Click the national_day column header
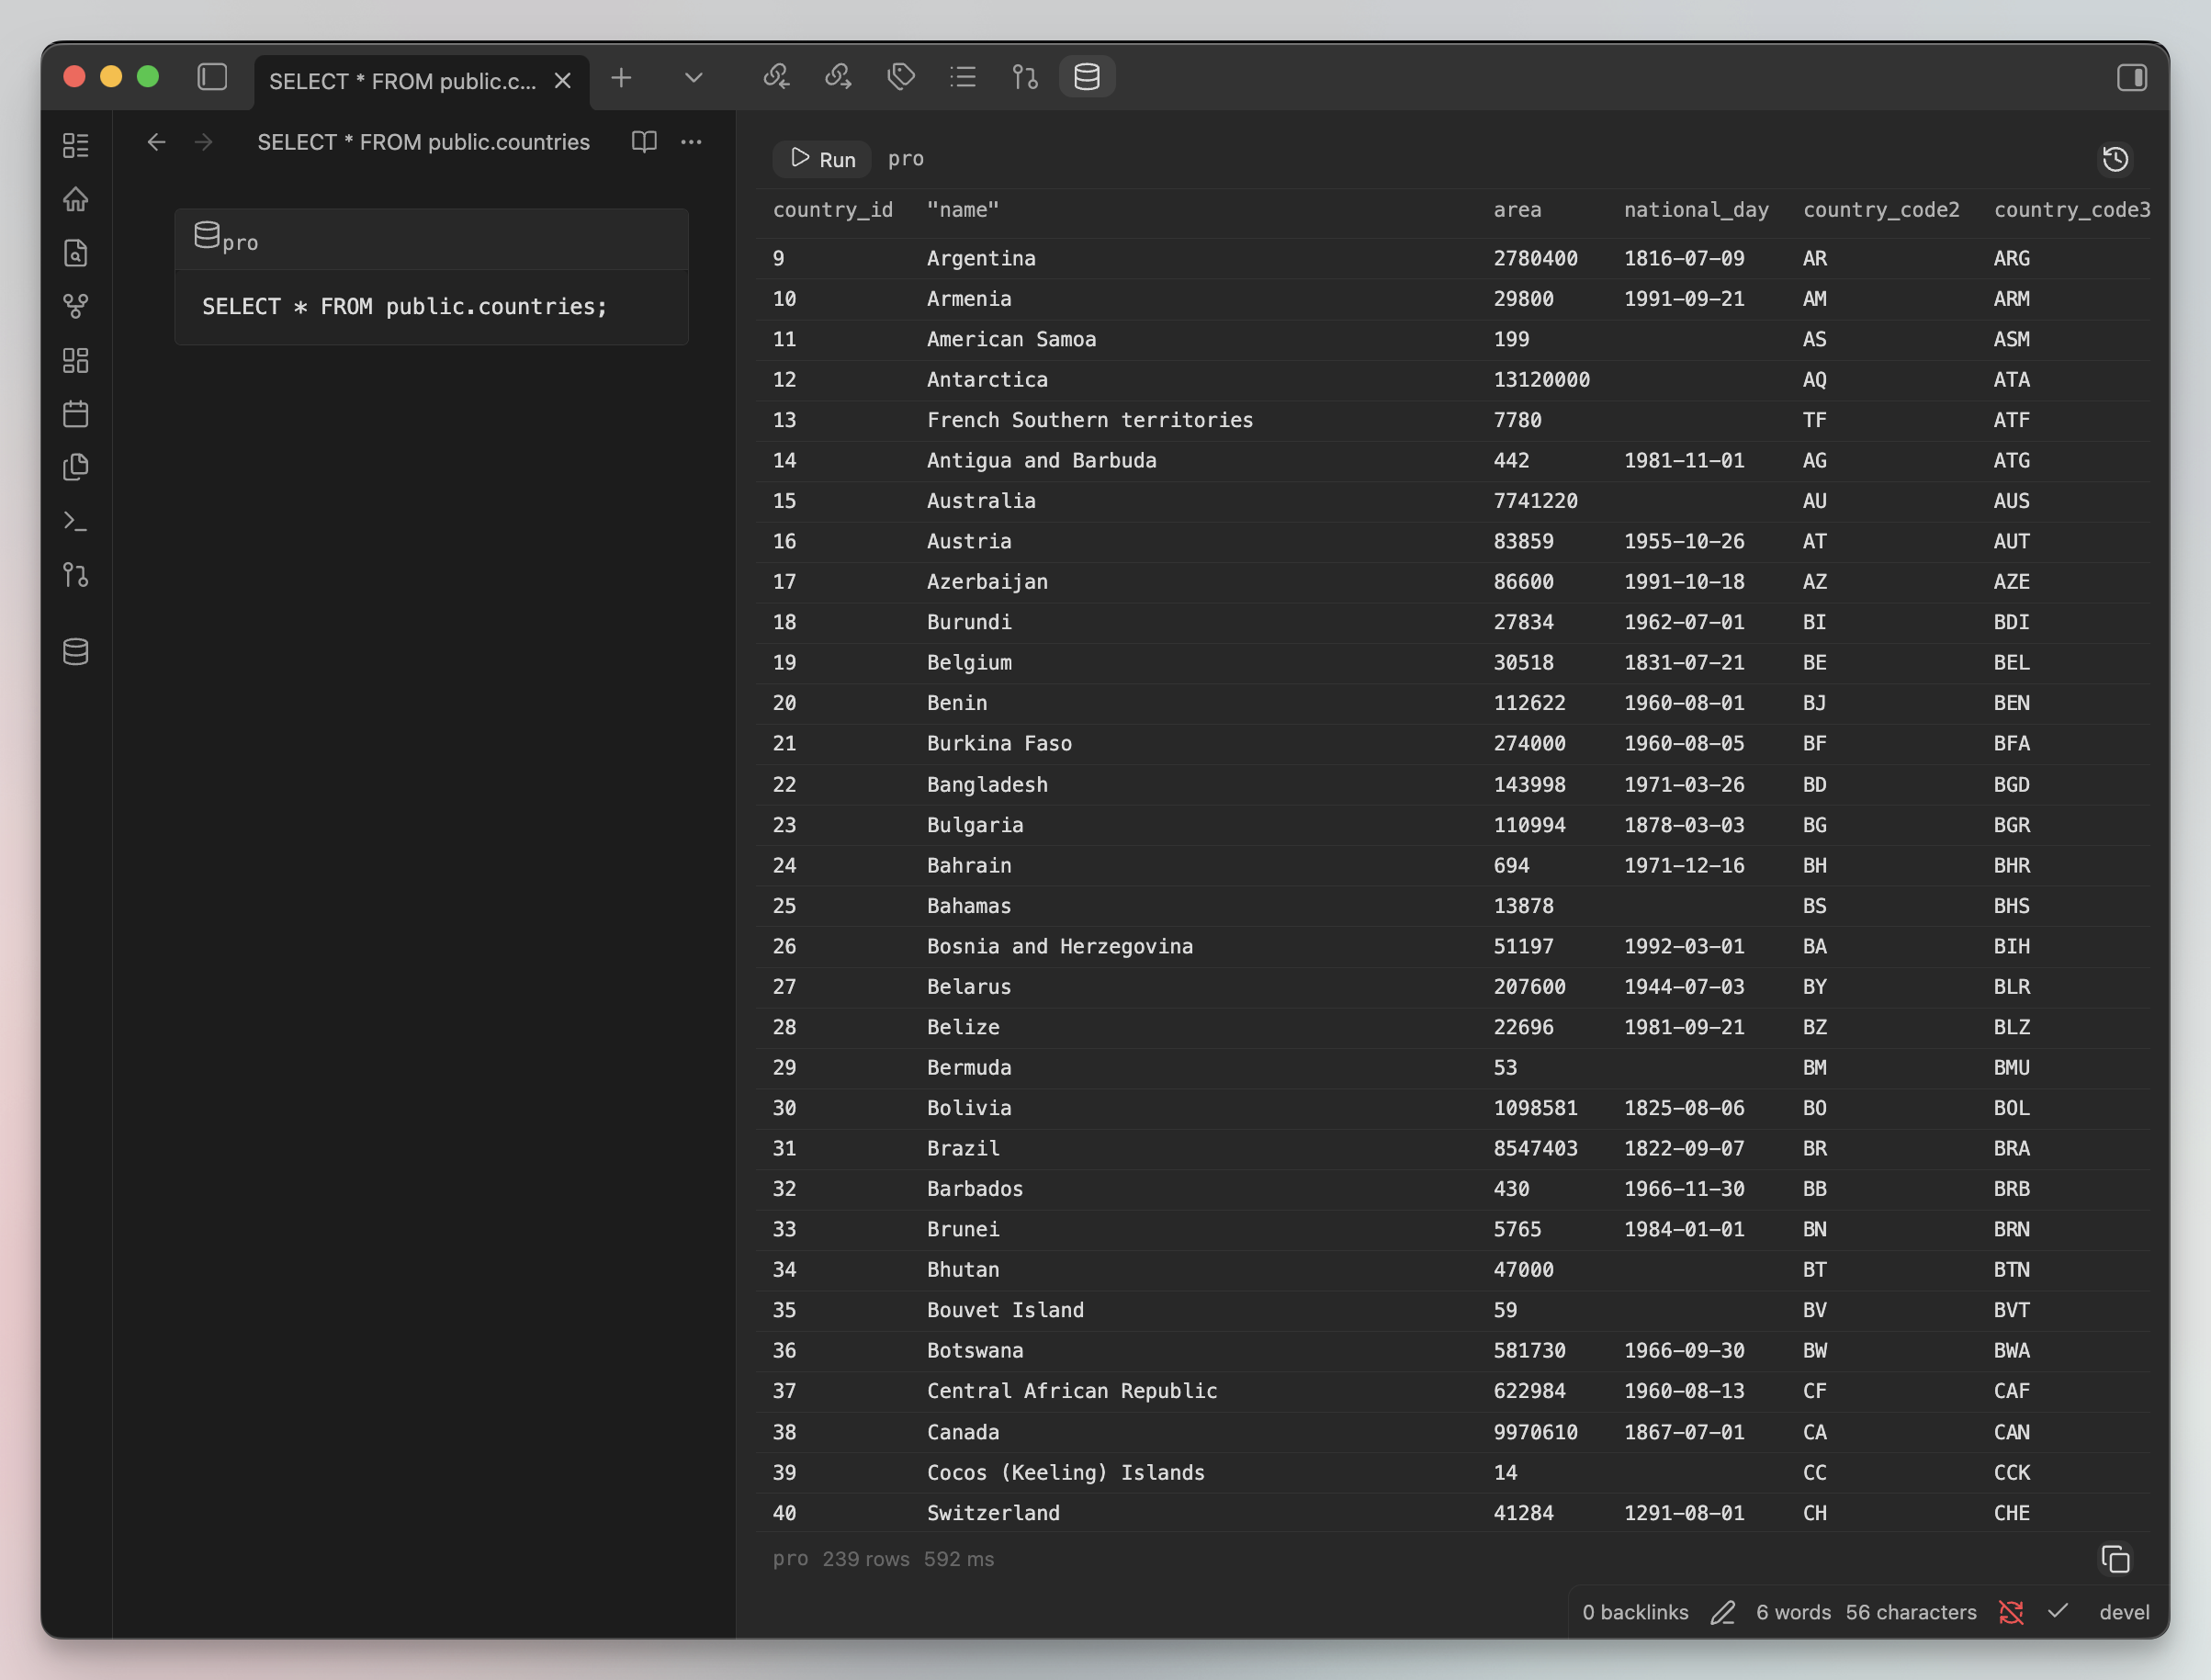2211x1680 pixels. [1696, 210]
